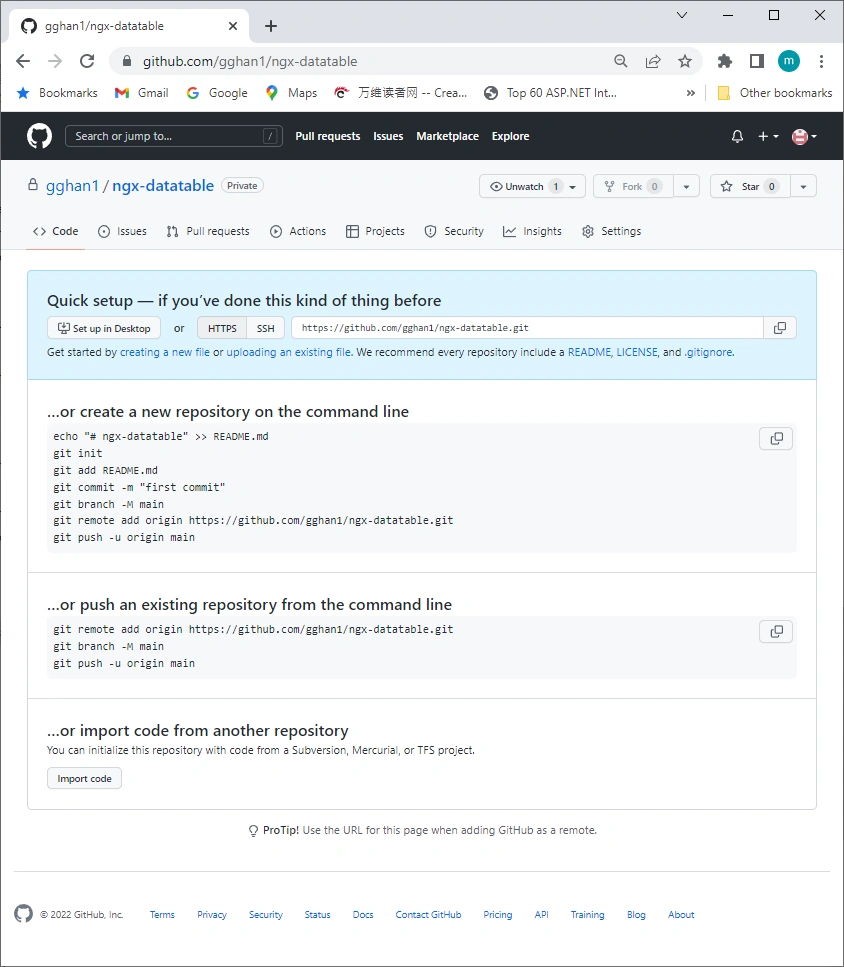Open the Pricing footer link
This screenshot has width=844, height=967.
(x=498, y=915)
